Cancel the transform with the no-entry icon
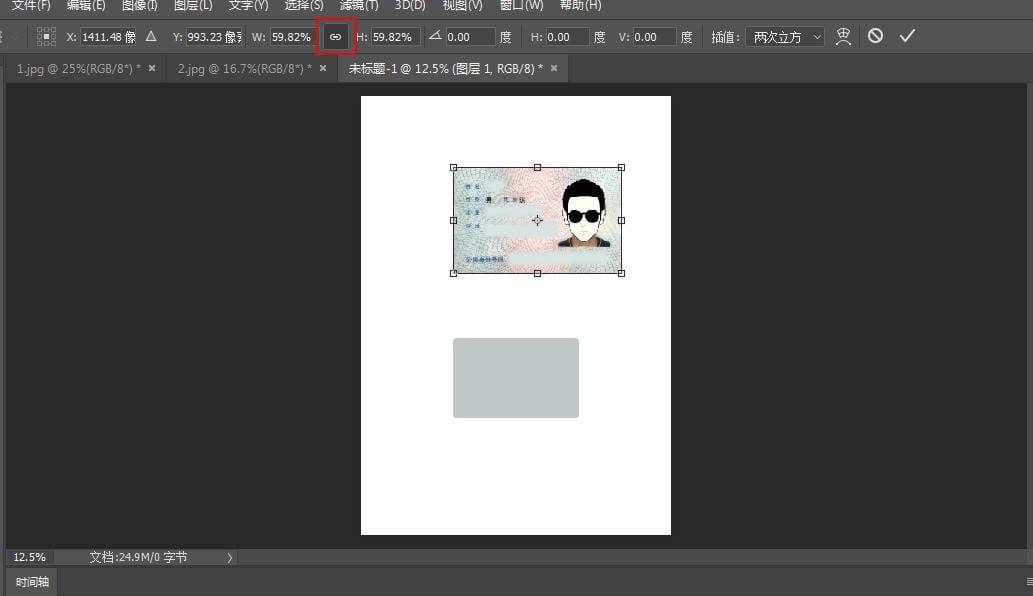 [x=875, y=36]
